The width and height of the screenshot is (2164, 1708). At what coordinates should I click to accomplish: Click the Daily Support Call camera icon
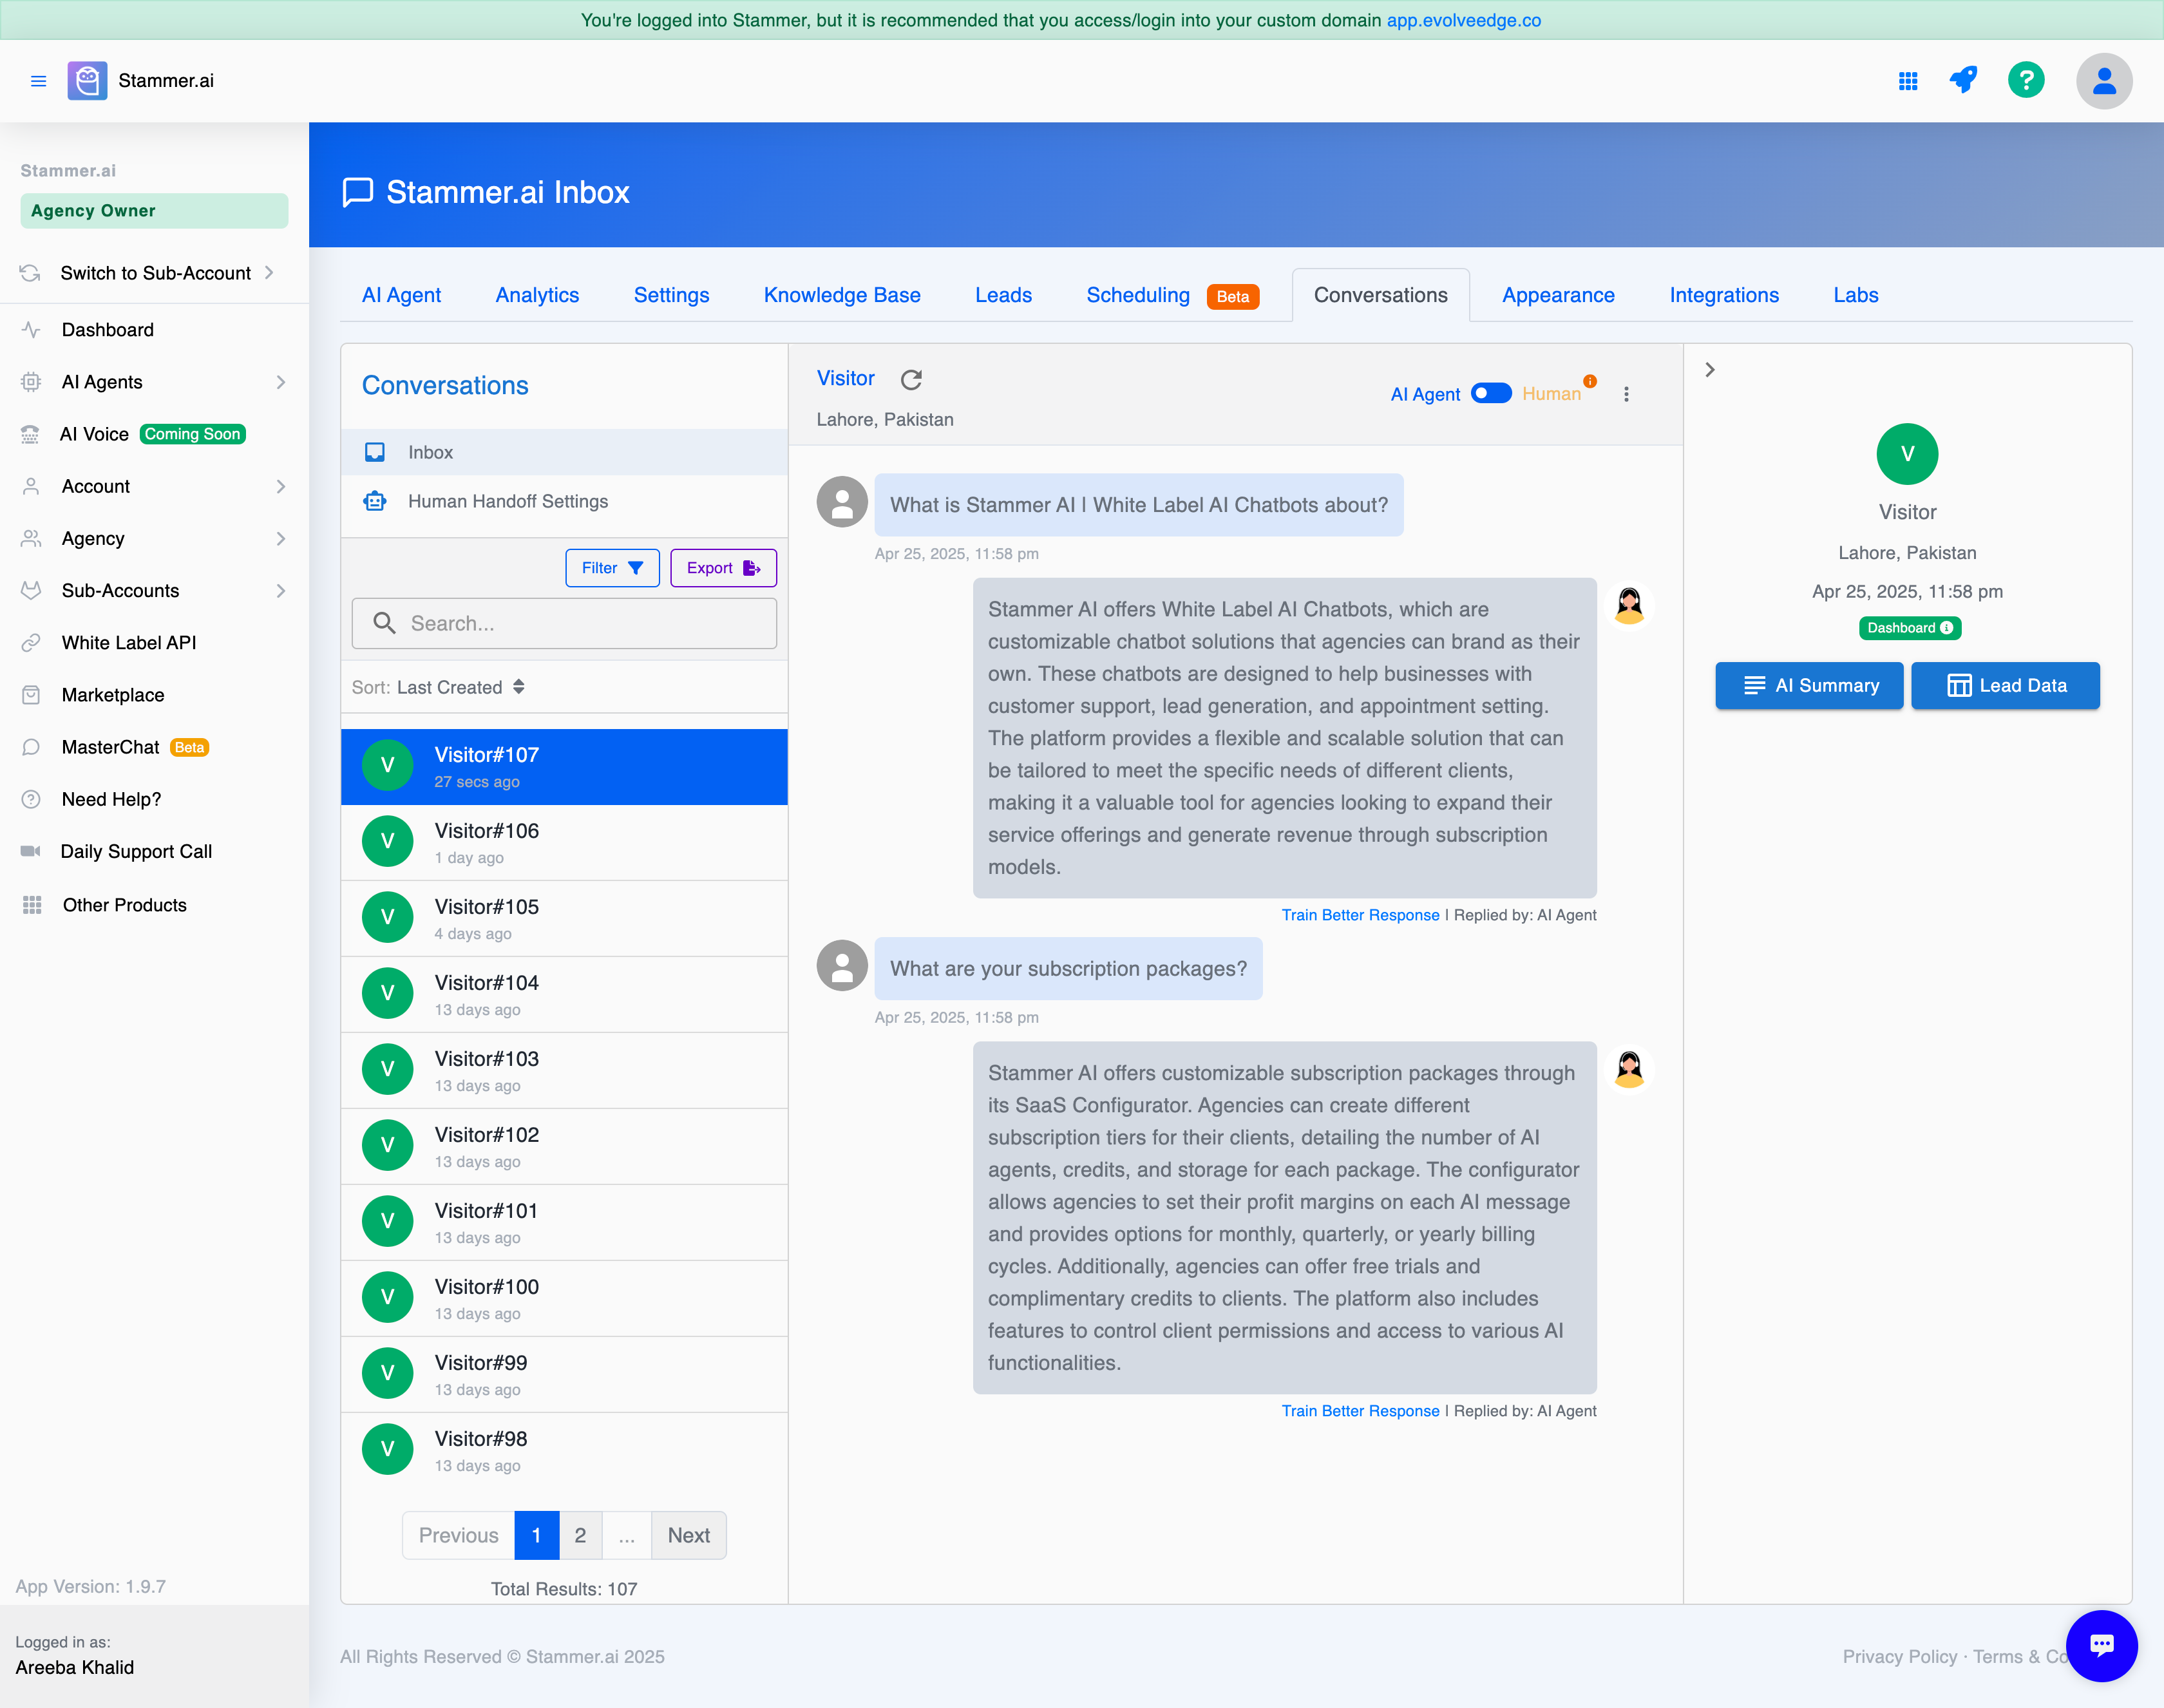click(x=30, y=851)
